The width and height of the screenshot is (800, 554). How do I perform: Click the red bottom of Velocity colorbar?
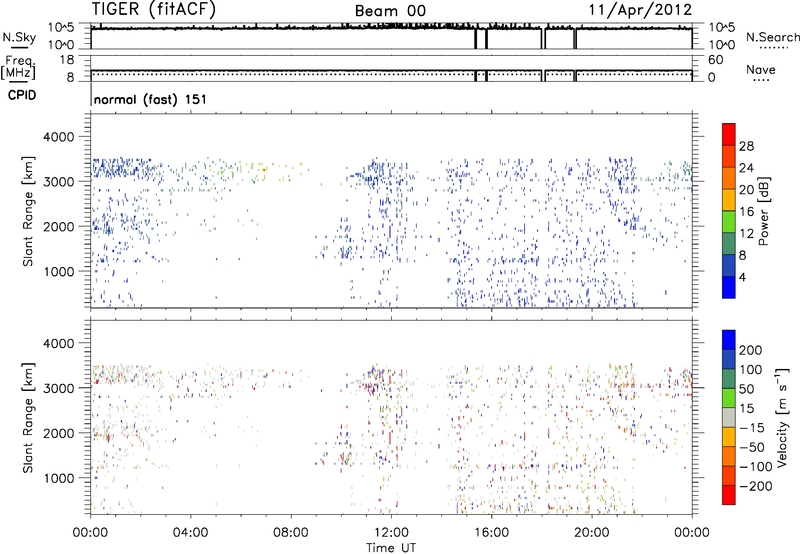pyautogui.click(x=729, y=495)
